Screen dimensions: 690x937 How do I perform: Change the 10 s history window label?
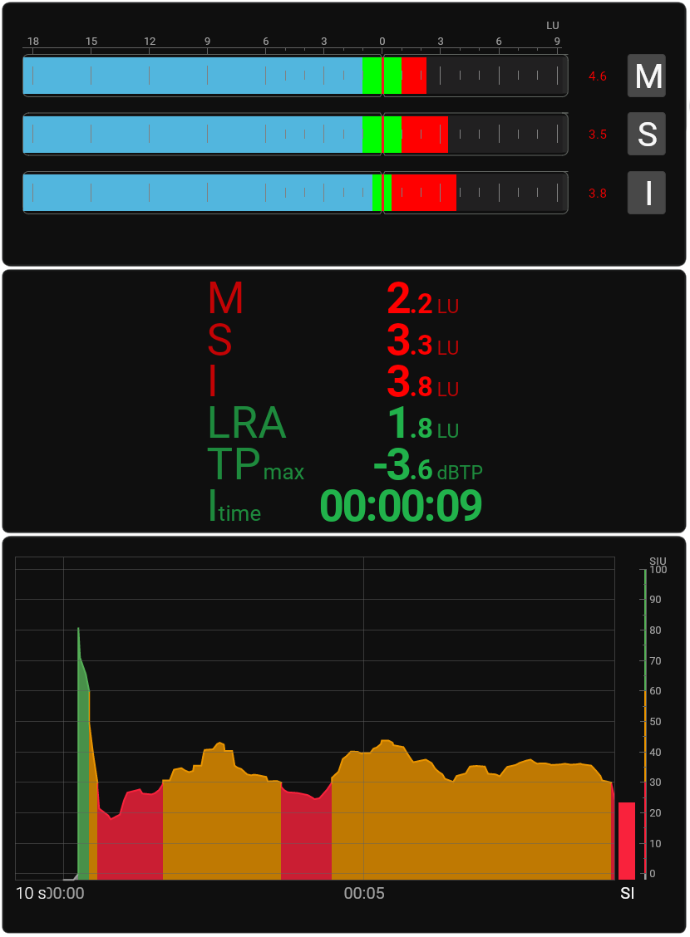(x=30, y=892)
